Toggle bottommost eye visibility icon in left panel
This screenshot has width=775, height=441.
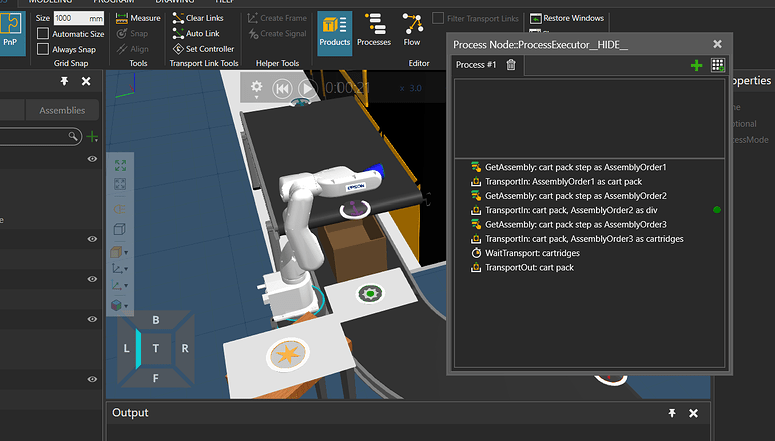(x=92, y=379)
